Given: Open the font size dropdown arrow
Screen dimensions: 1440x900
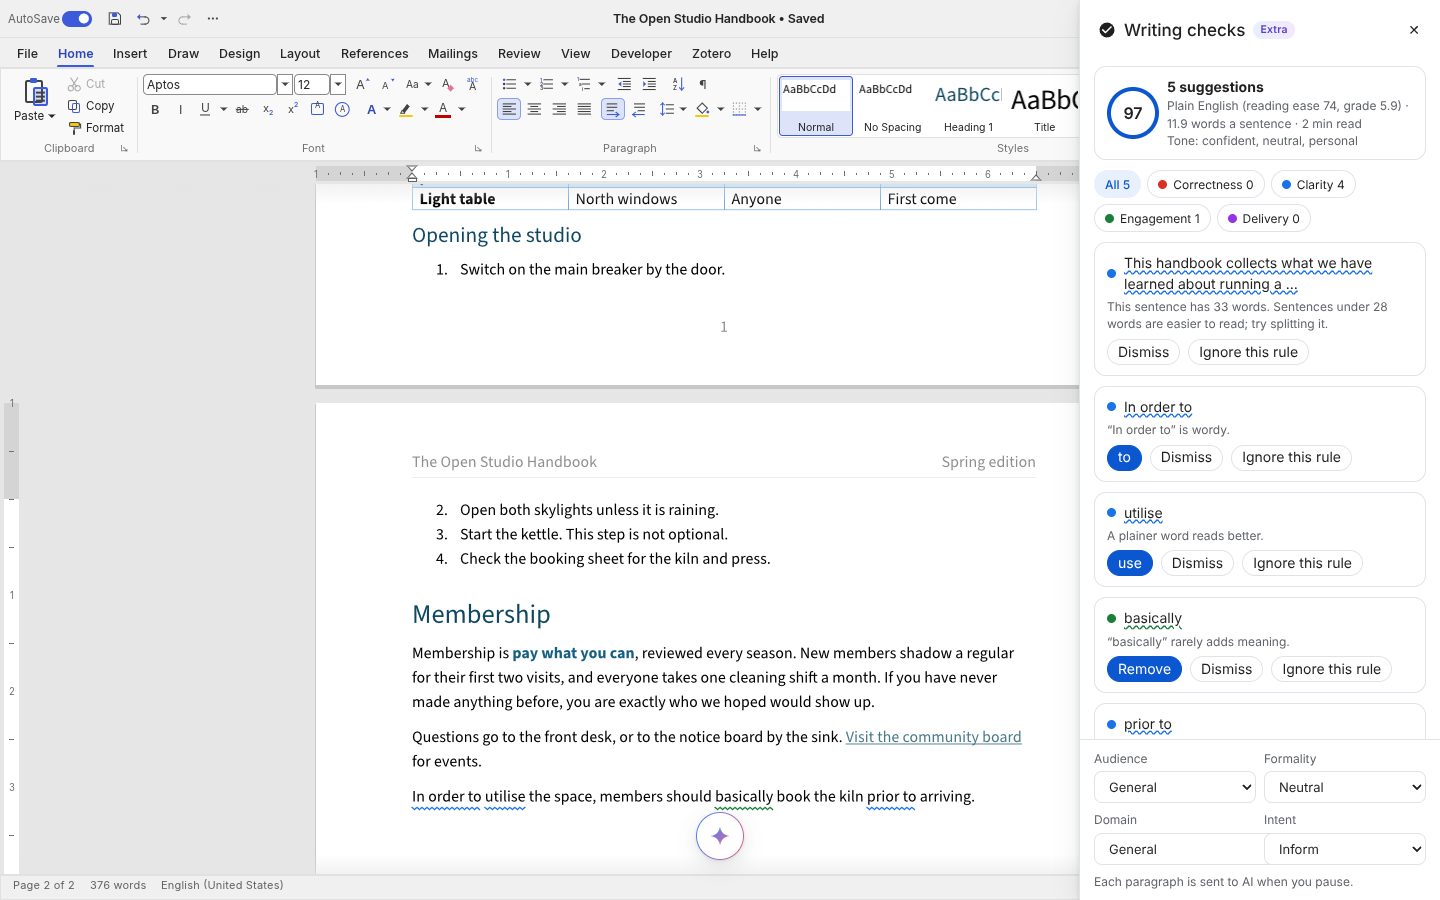Looking at the screenshot, I should click(338, 85).
